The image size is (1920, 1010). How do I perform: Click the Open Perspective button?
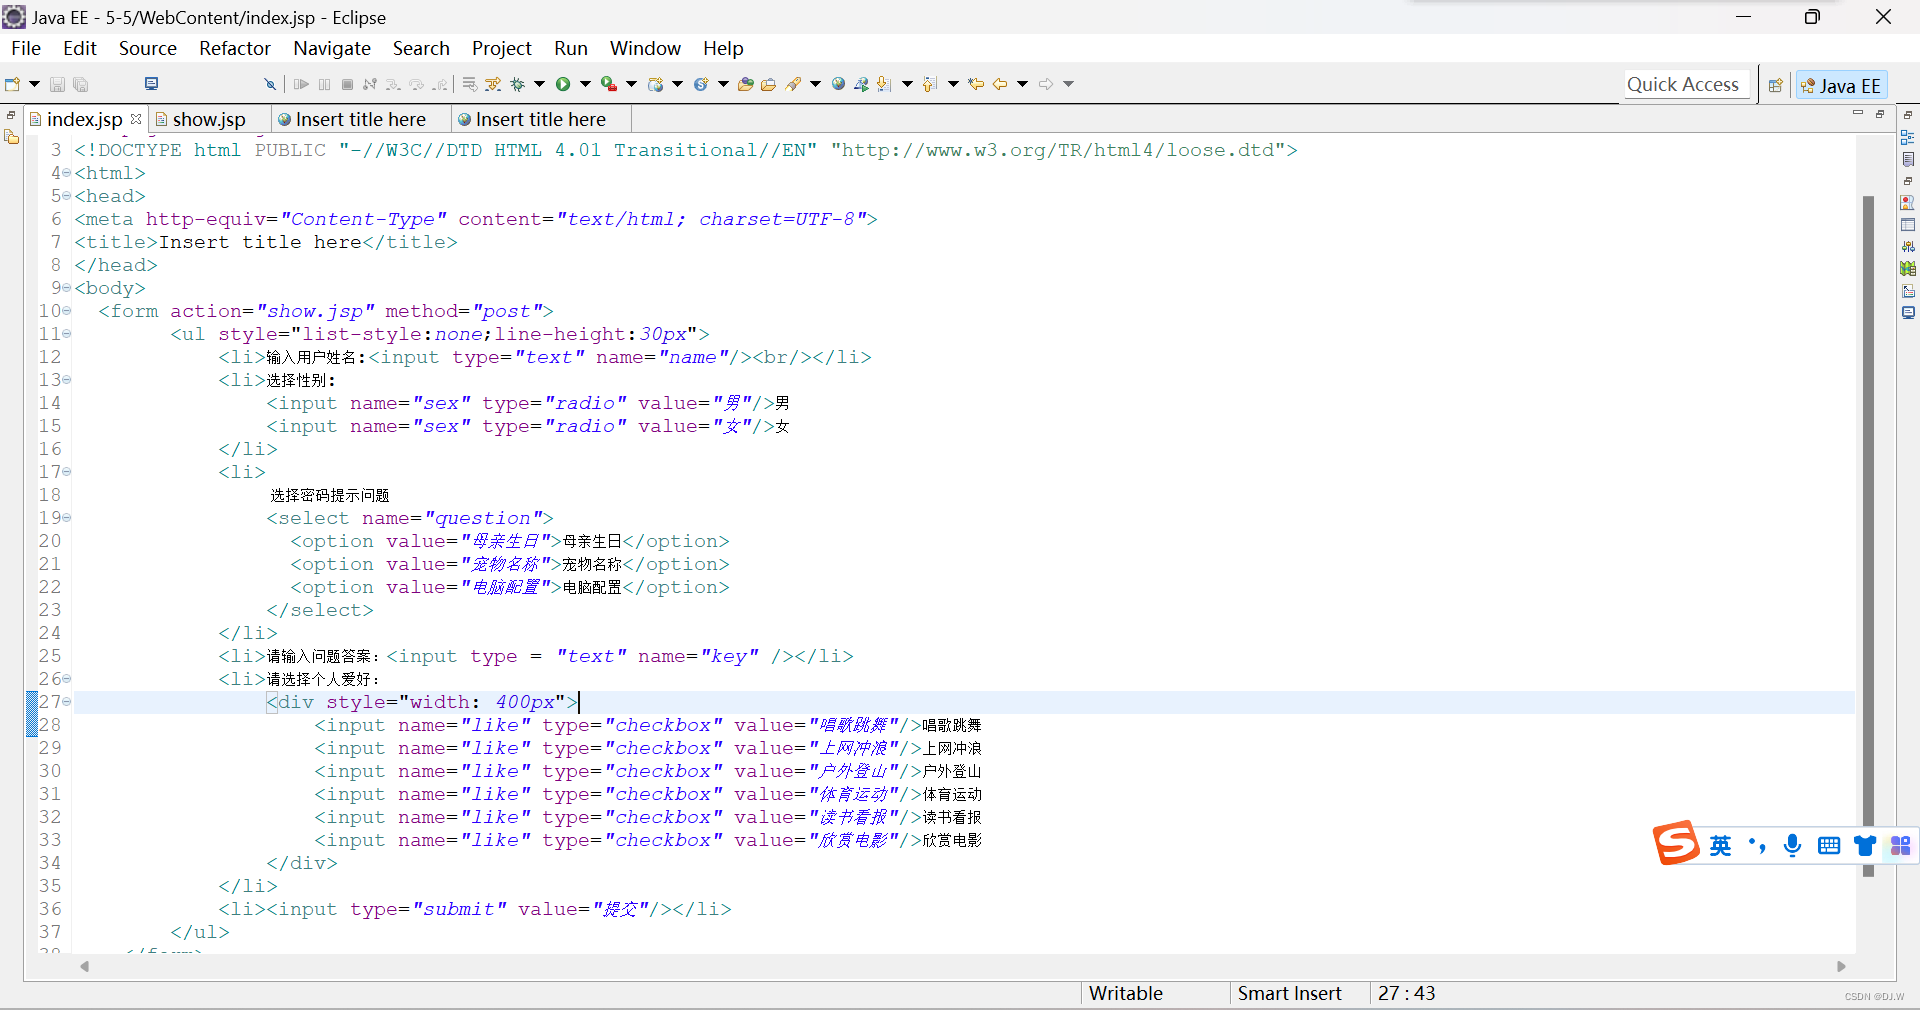coord(1775,86)
